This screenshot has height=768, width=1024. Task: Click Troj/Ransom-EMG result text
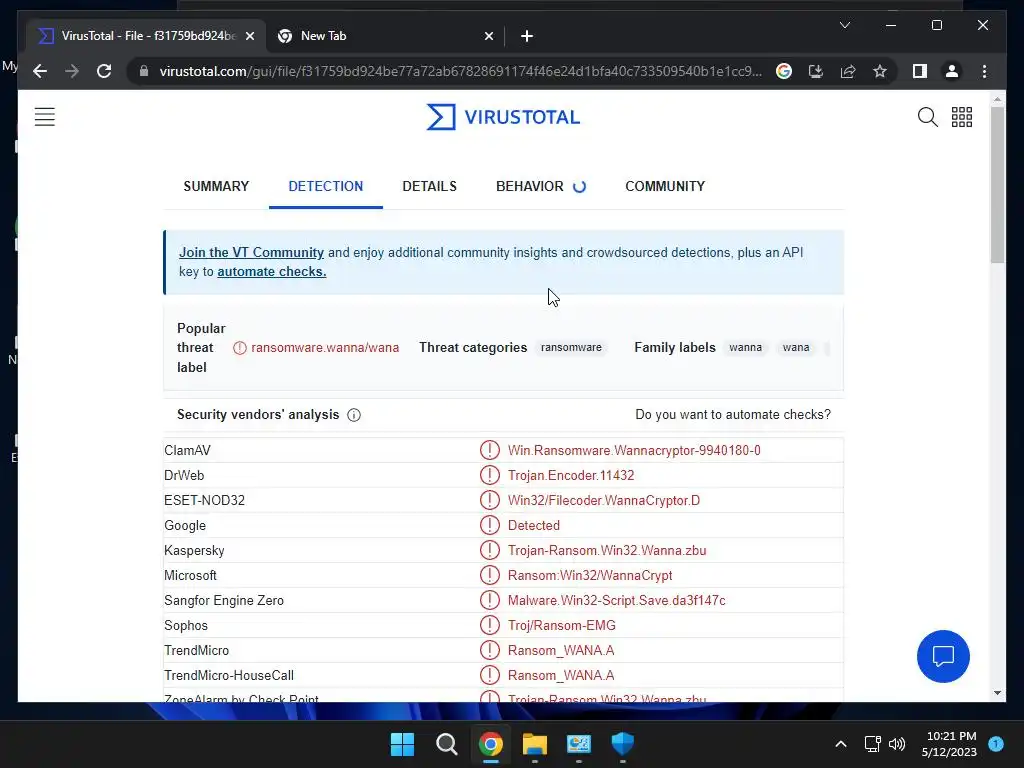point(562,626)
